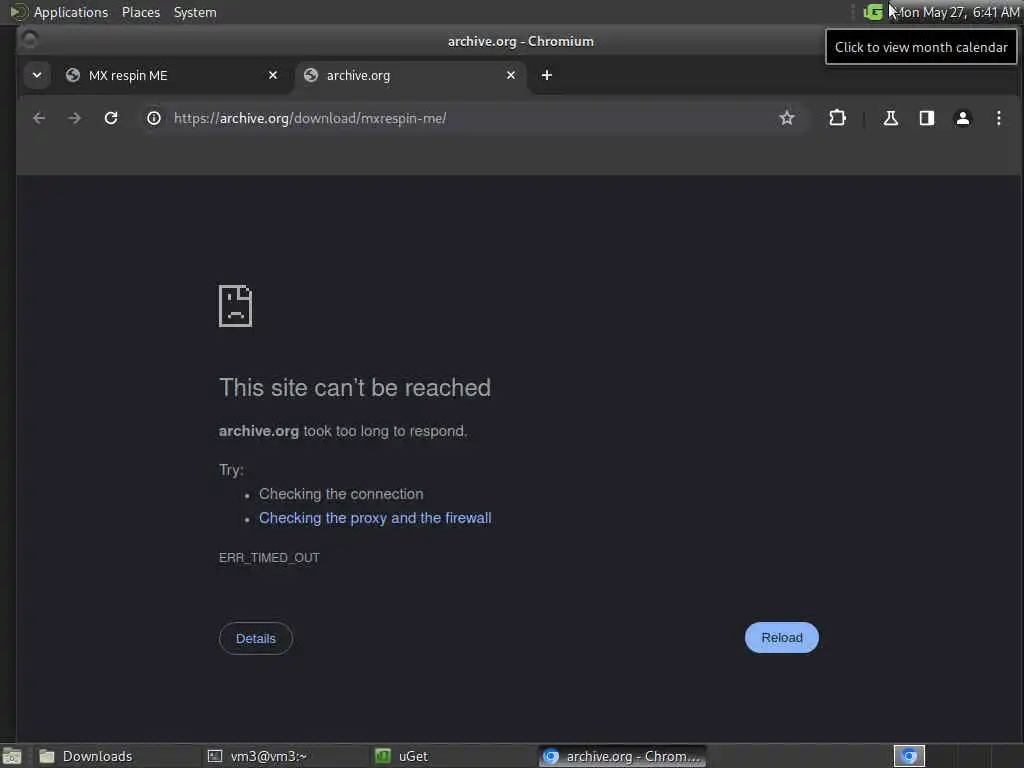Click the workspace switcher Chromium icon
This screenshot has height=768, width=1024.
tap(909, 756)
